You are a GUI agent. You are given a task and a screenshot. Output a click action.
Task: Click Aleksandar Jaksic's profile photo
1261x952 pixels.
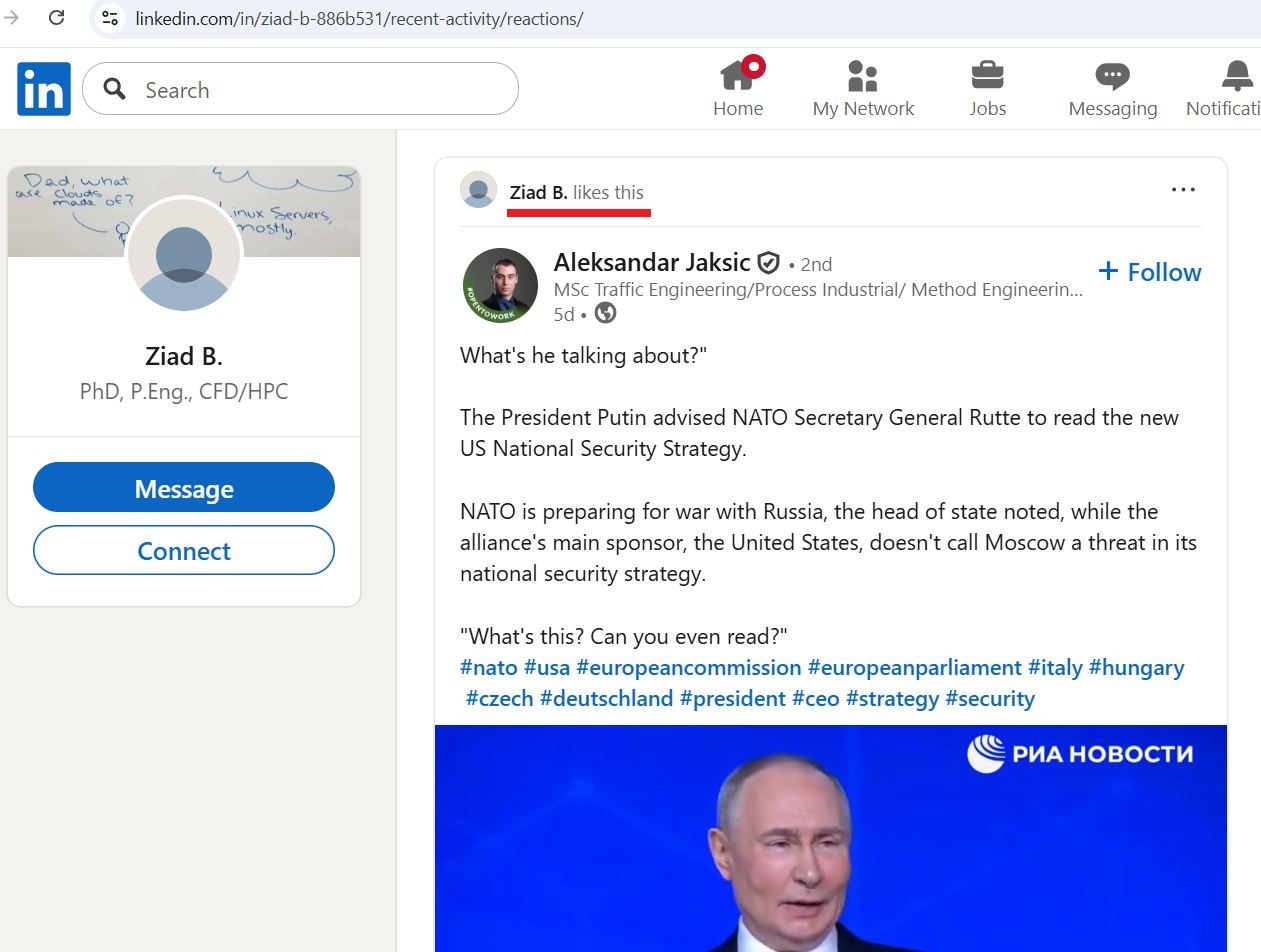(499, 283)
